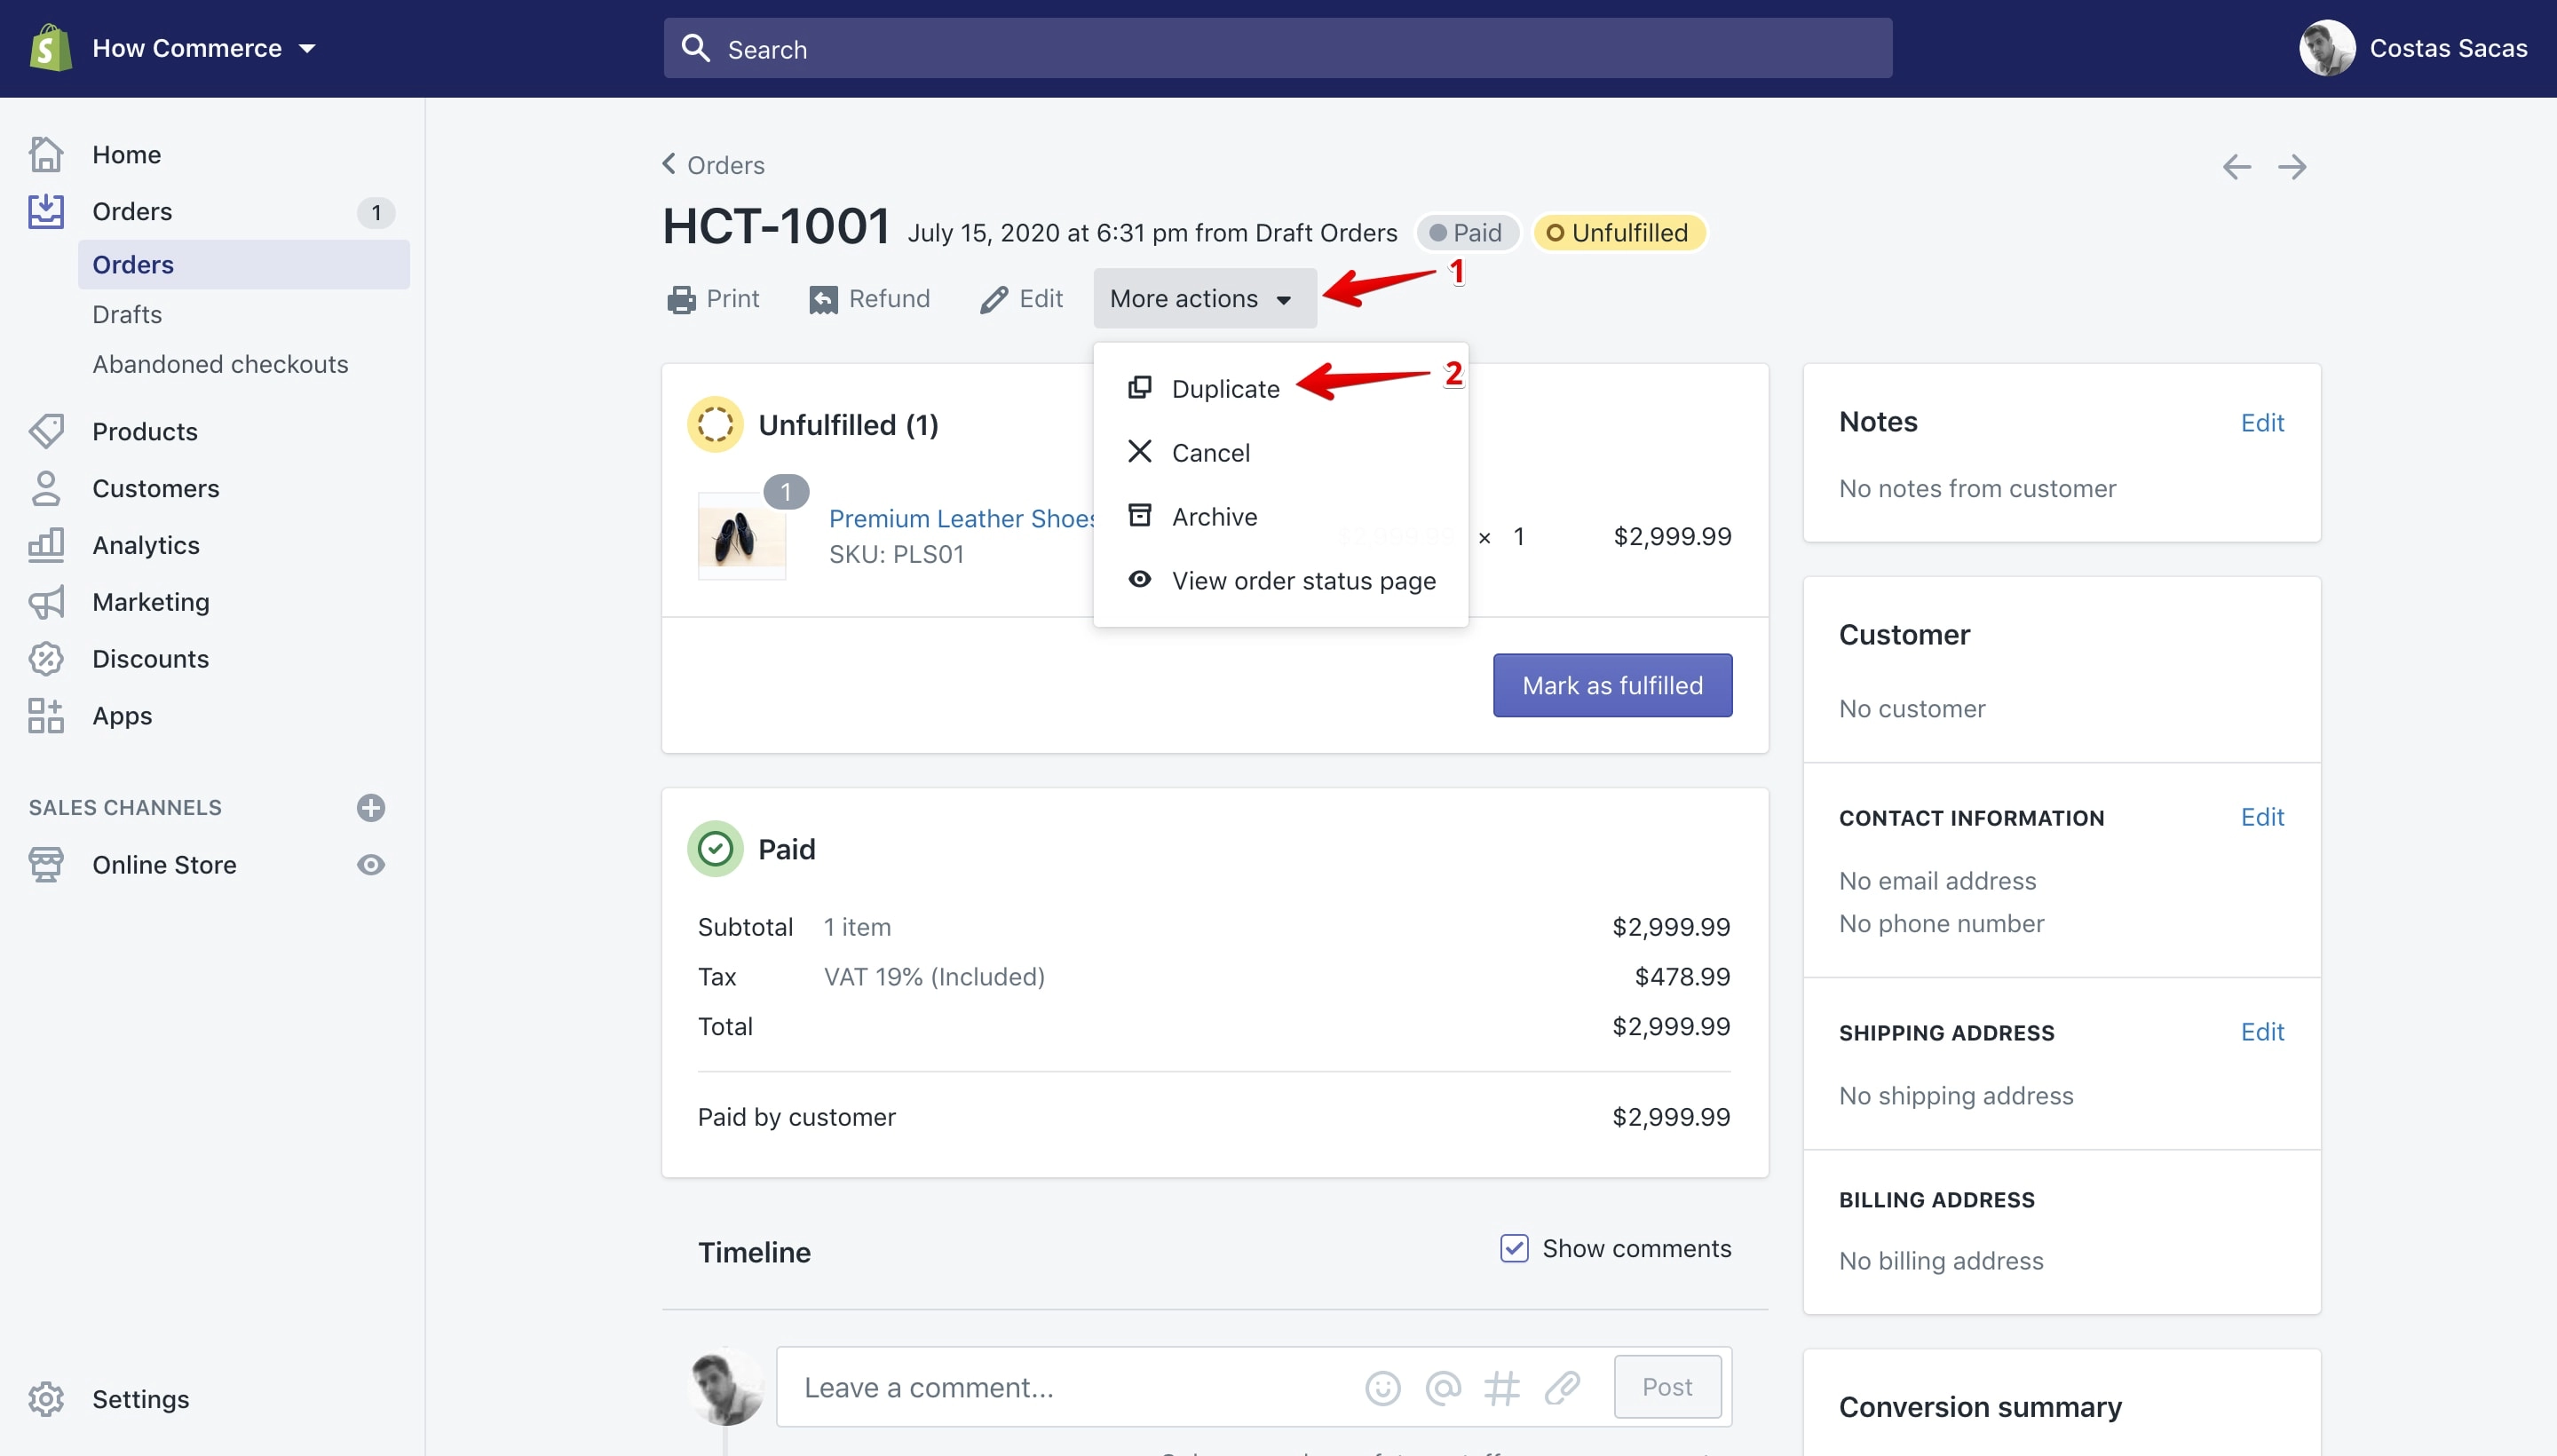Viewport: 2557px width, 1456px height.
Task: Focus the Search input field
Action: pos(1277,48)
